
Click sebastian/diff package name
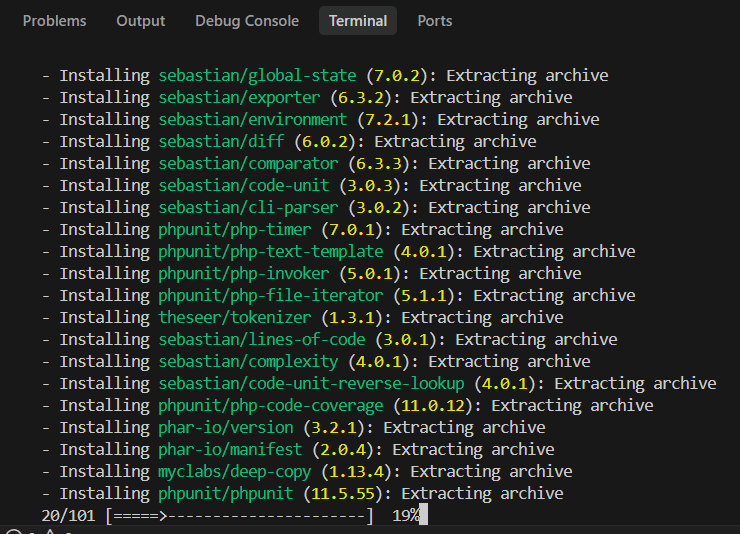click(x=221, y=142)
